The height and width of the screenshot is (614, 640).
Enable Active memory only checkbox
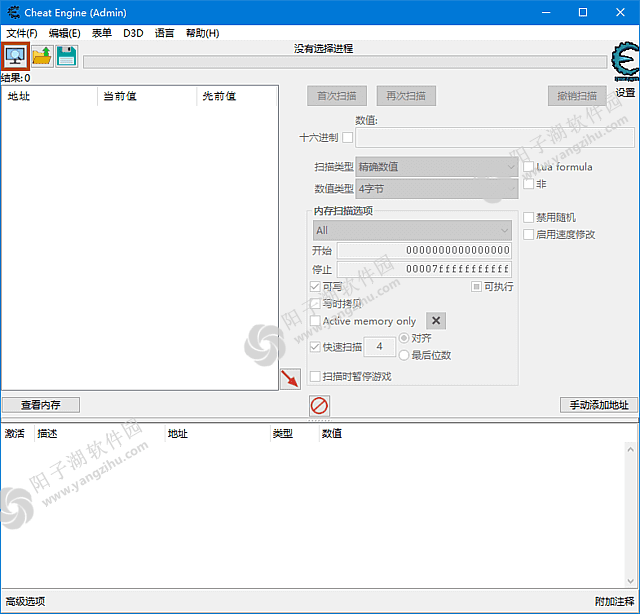(315, 321)
